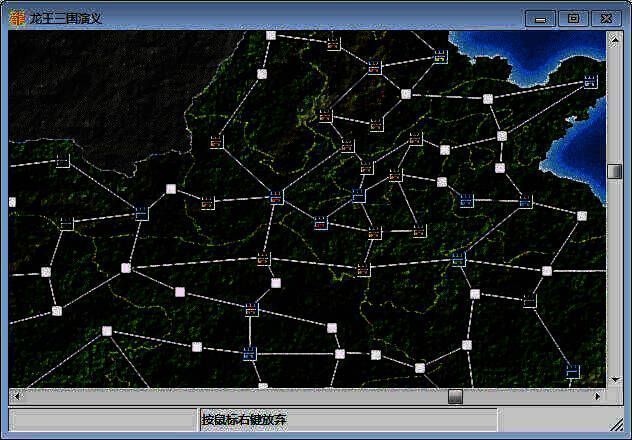The height and width of the screenshot is (440, 632).
Task: Select the city icon in the map's bottom-right corner
Action: tap(573, 371)
